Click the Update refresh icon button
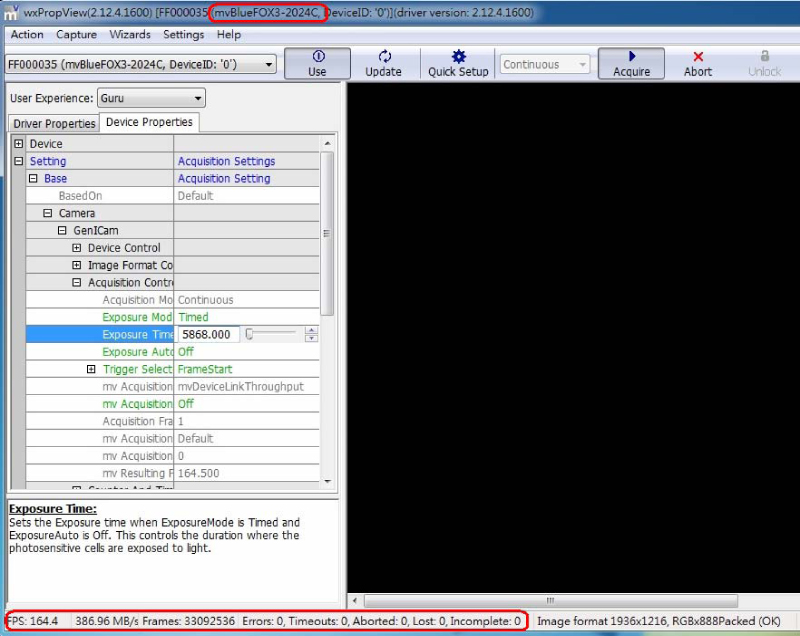This screenshot has height=636, width=800. [384, 64]
